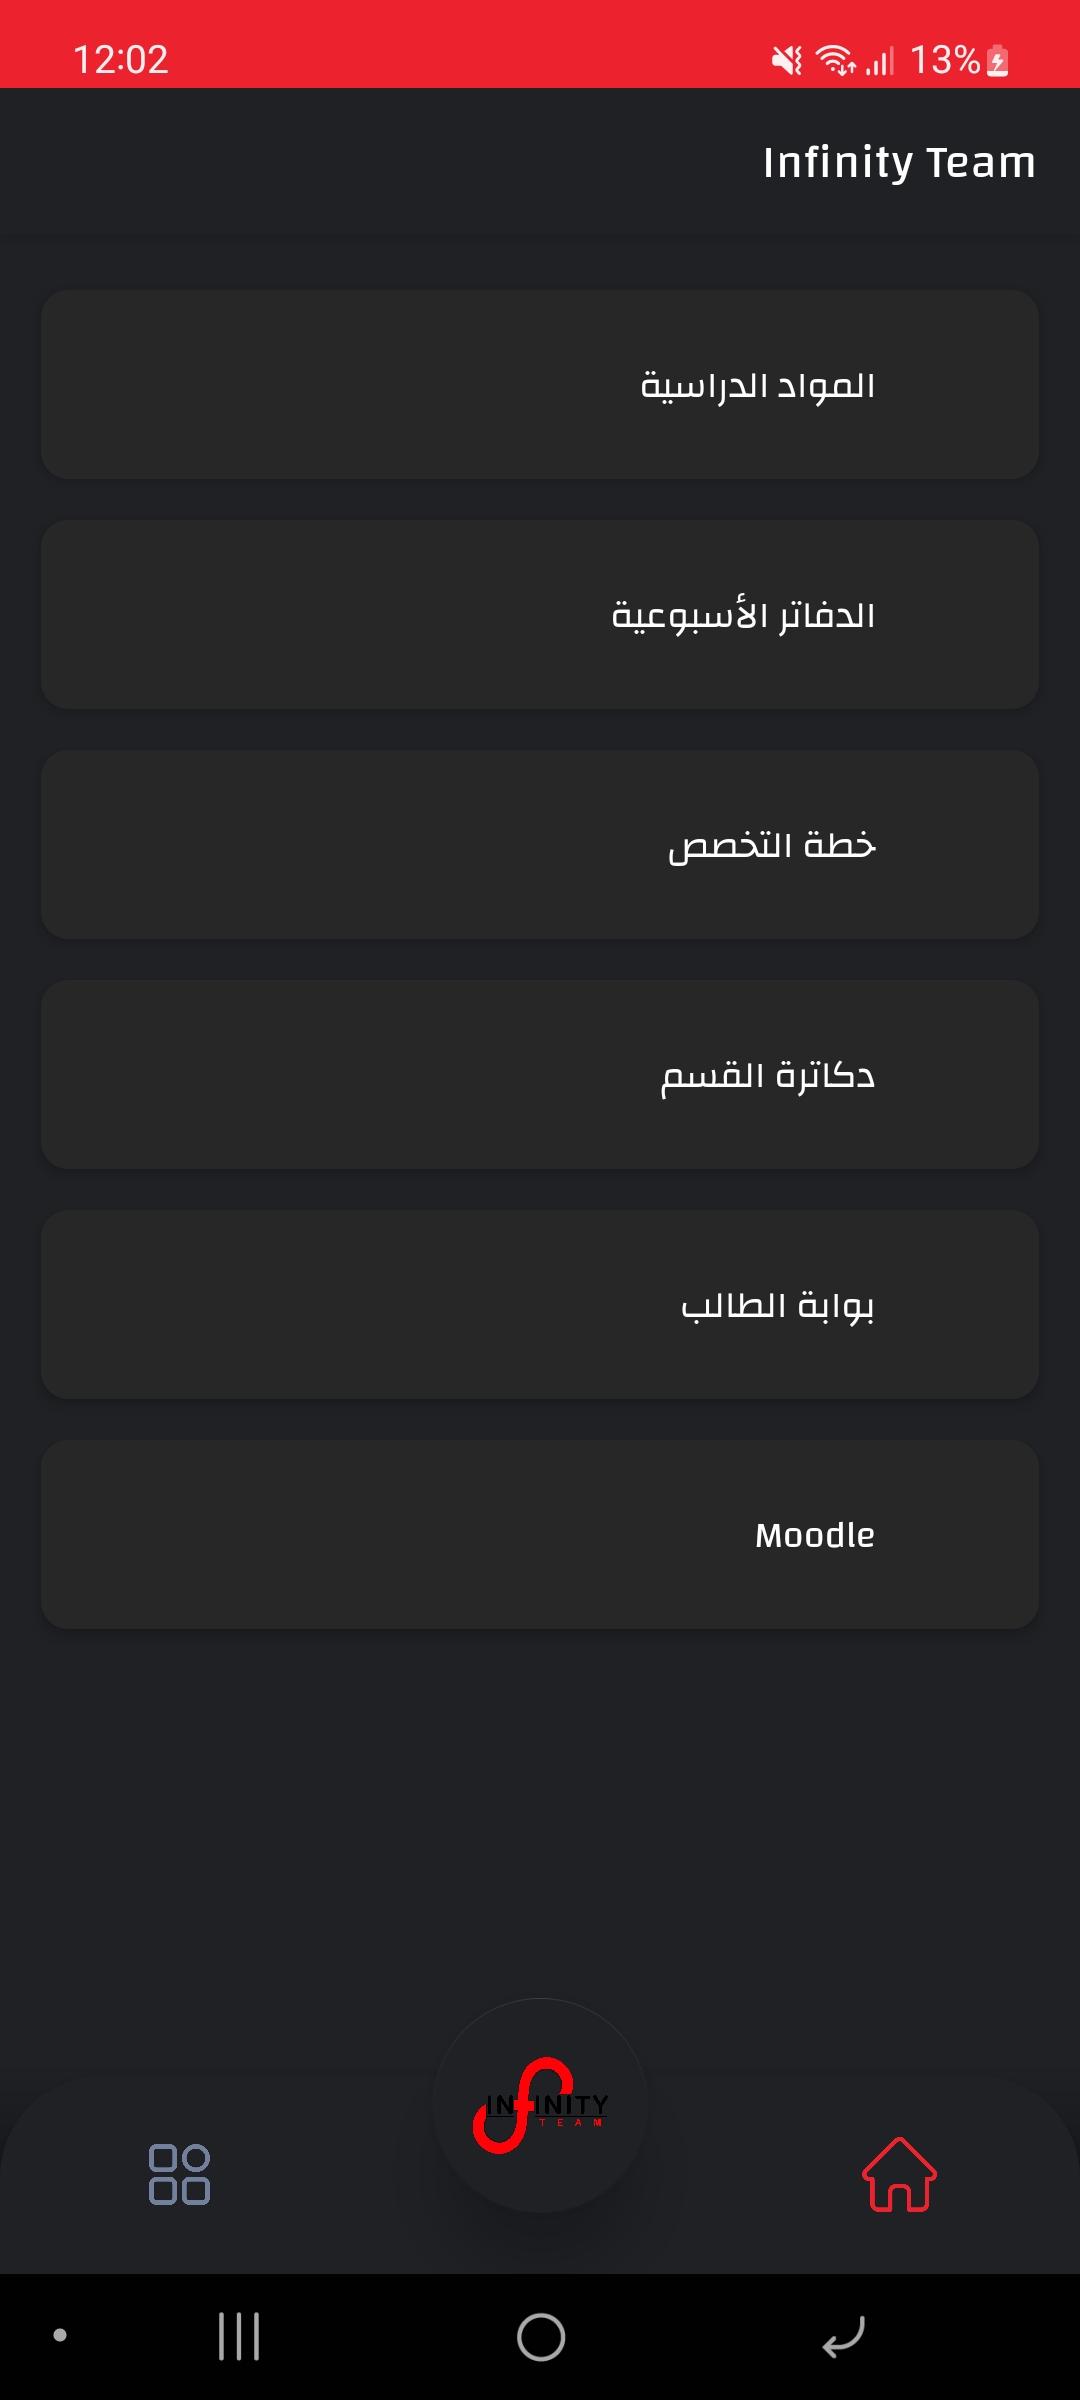Tap the muted sound status icon
This screenshot has height=2400, width=1080.
coord(786,61)
